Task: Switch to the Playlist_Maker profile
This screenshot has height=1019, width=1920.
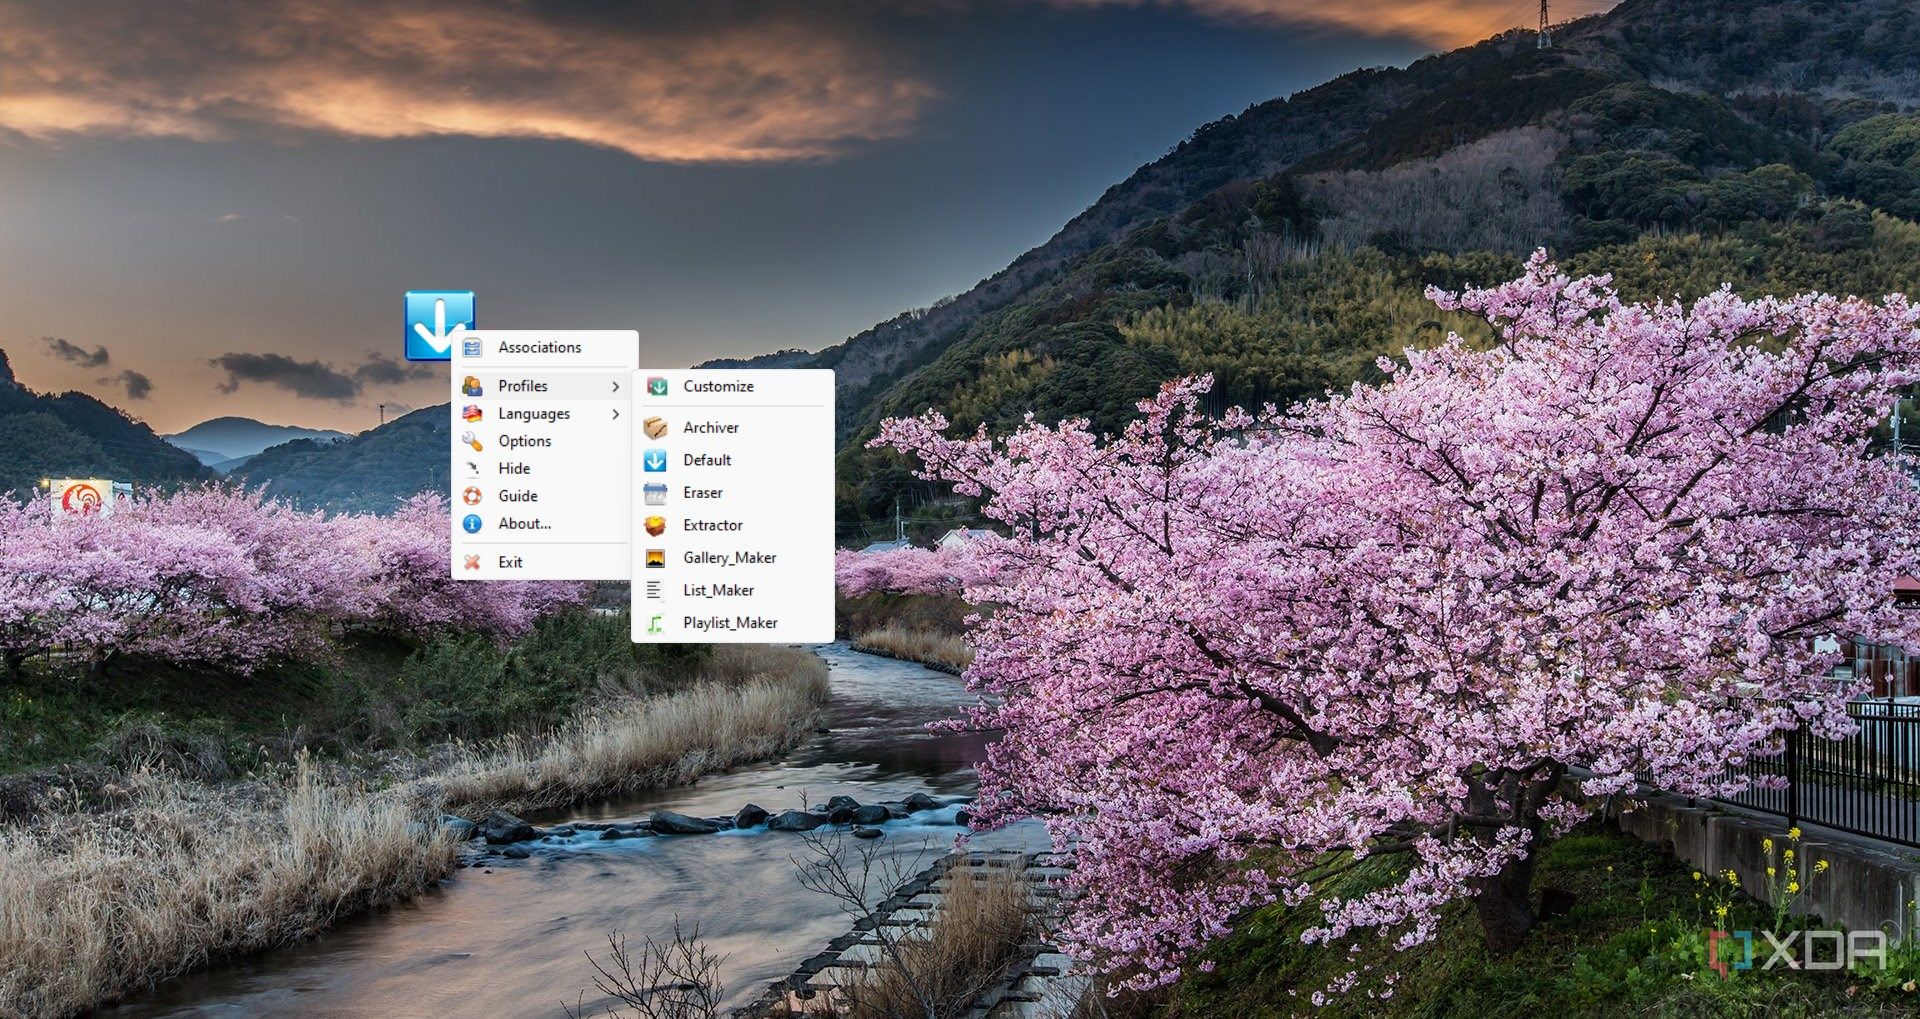Action: (733, 623)
